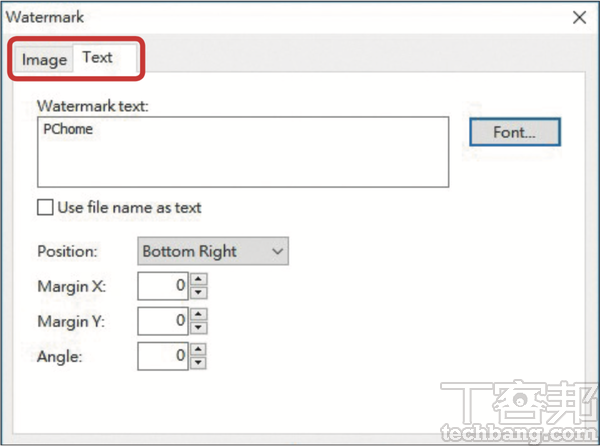Click the 'Watermark text:' label
Image resolution: width=600 pixels, height=446 pixels.
(x=92, y=106)
